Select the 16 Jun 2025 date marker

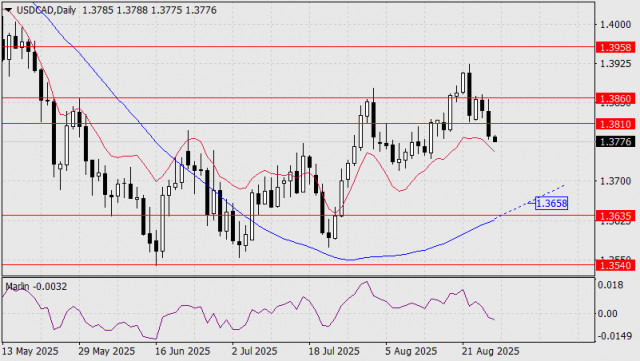(182, 351)
